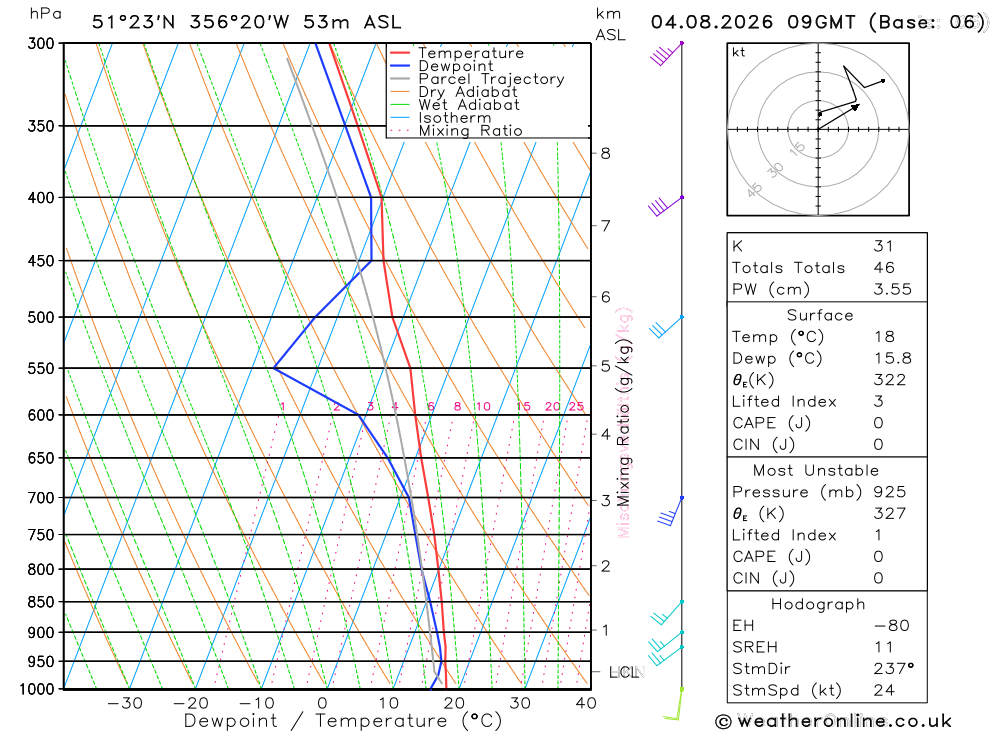
Task: Click the hodograph 'kt' unit label
Action: click(739, 52)
